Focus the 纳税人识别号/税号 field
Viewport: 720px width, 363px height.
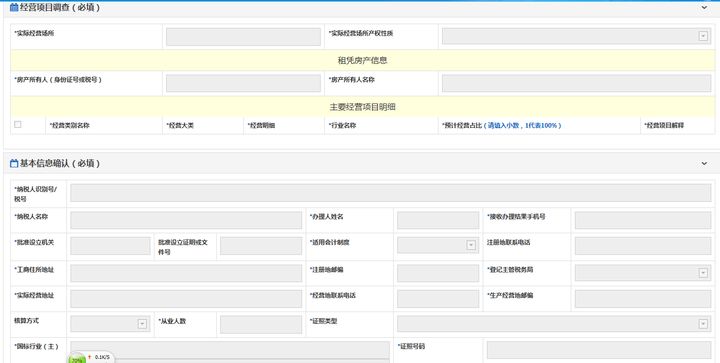pos(391,193)
